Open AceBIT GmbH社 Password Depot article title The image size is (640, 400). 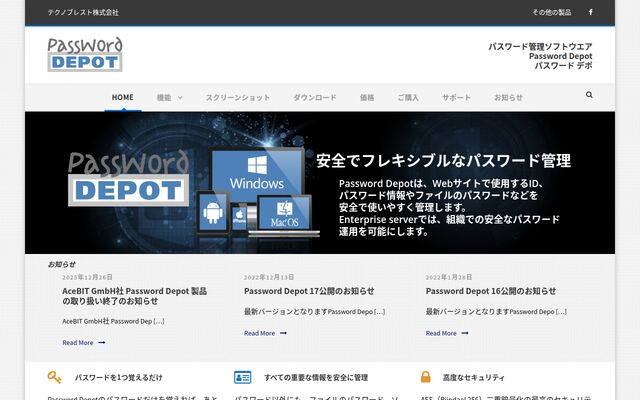click(135, 296)
